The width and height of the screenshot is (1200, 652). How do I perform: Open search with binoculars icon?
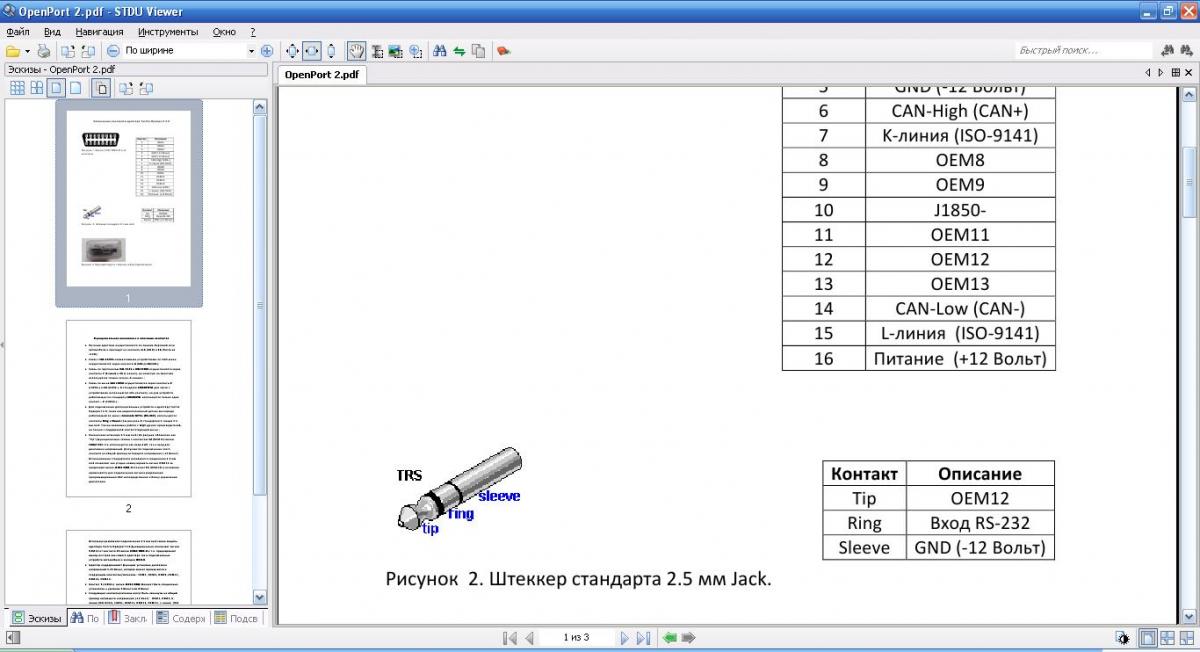pos(440,51)
